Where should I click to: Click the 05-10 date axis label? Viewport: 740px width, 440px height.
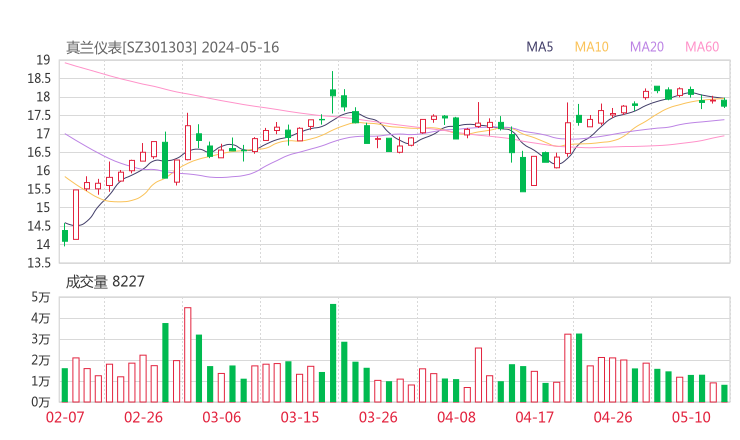click(691, 417)
